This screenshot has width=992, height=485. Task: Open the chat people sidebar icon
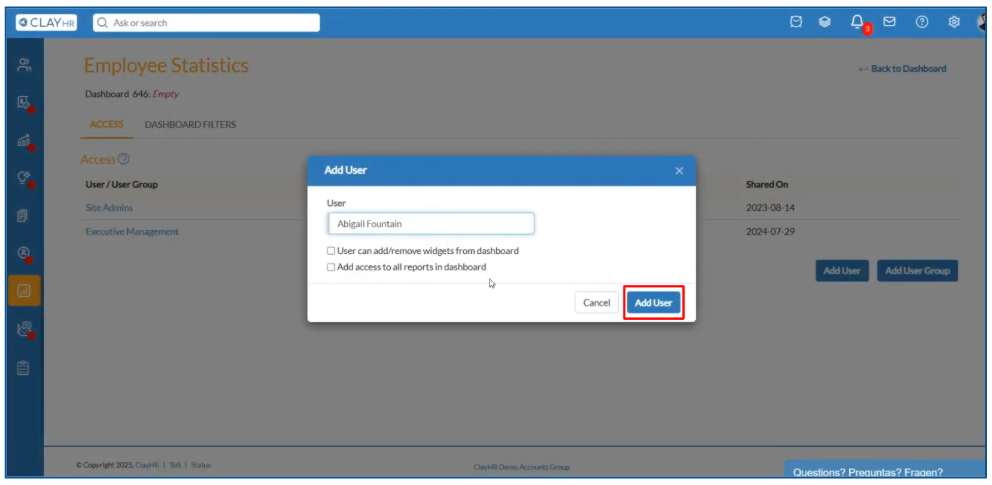(x=24, y=329)
